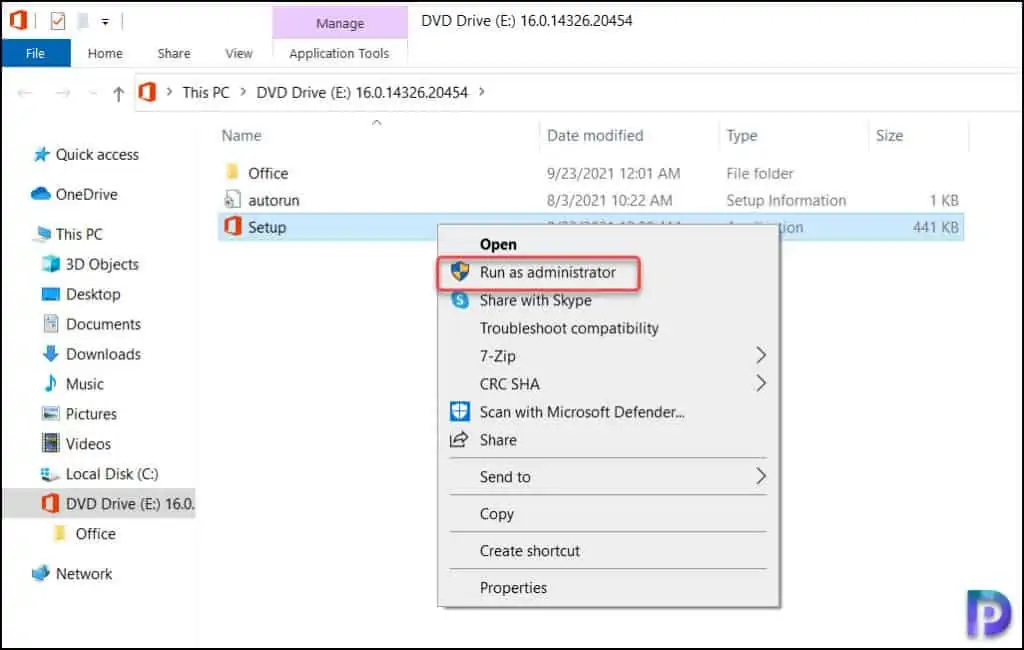Expand the chevron after DVD Drive breadcrumb
The image size is (1024, 650).
[x=482, y=92]
